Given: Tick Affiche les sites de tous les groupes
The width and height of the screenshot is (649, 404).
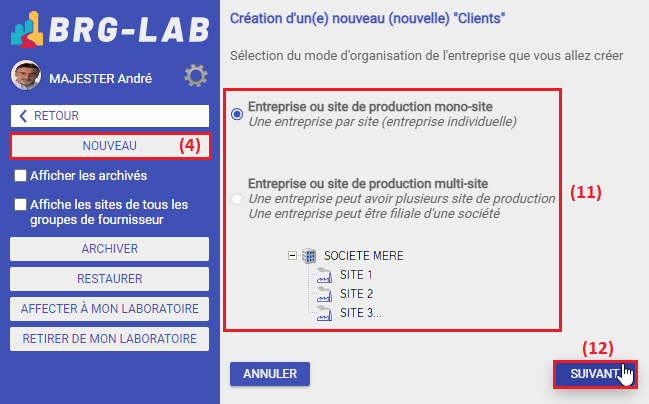Looking at the screenshot, I should [x=20, y=204].
